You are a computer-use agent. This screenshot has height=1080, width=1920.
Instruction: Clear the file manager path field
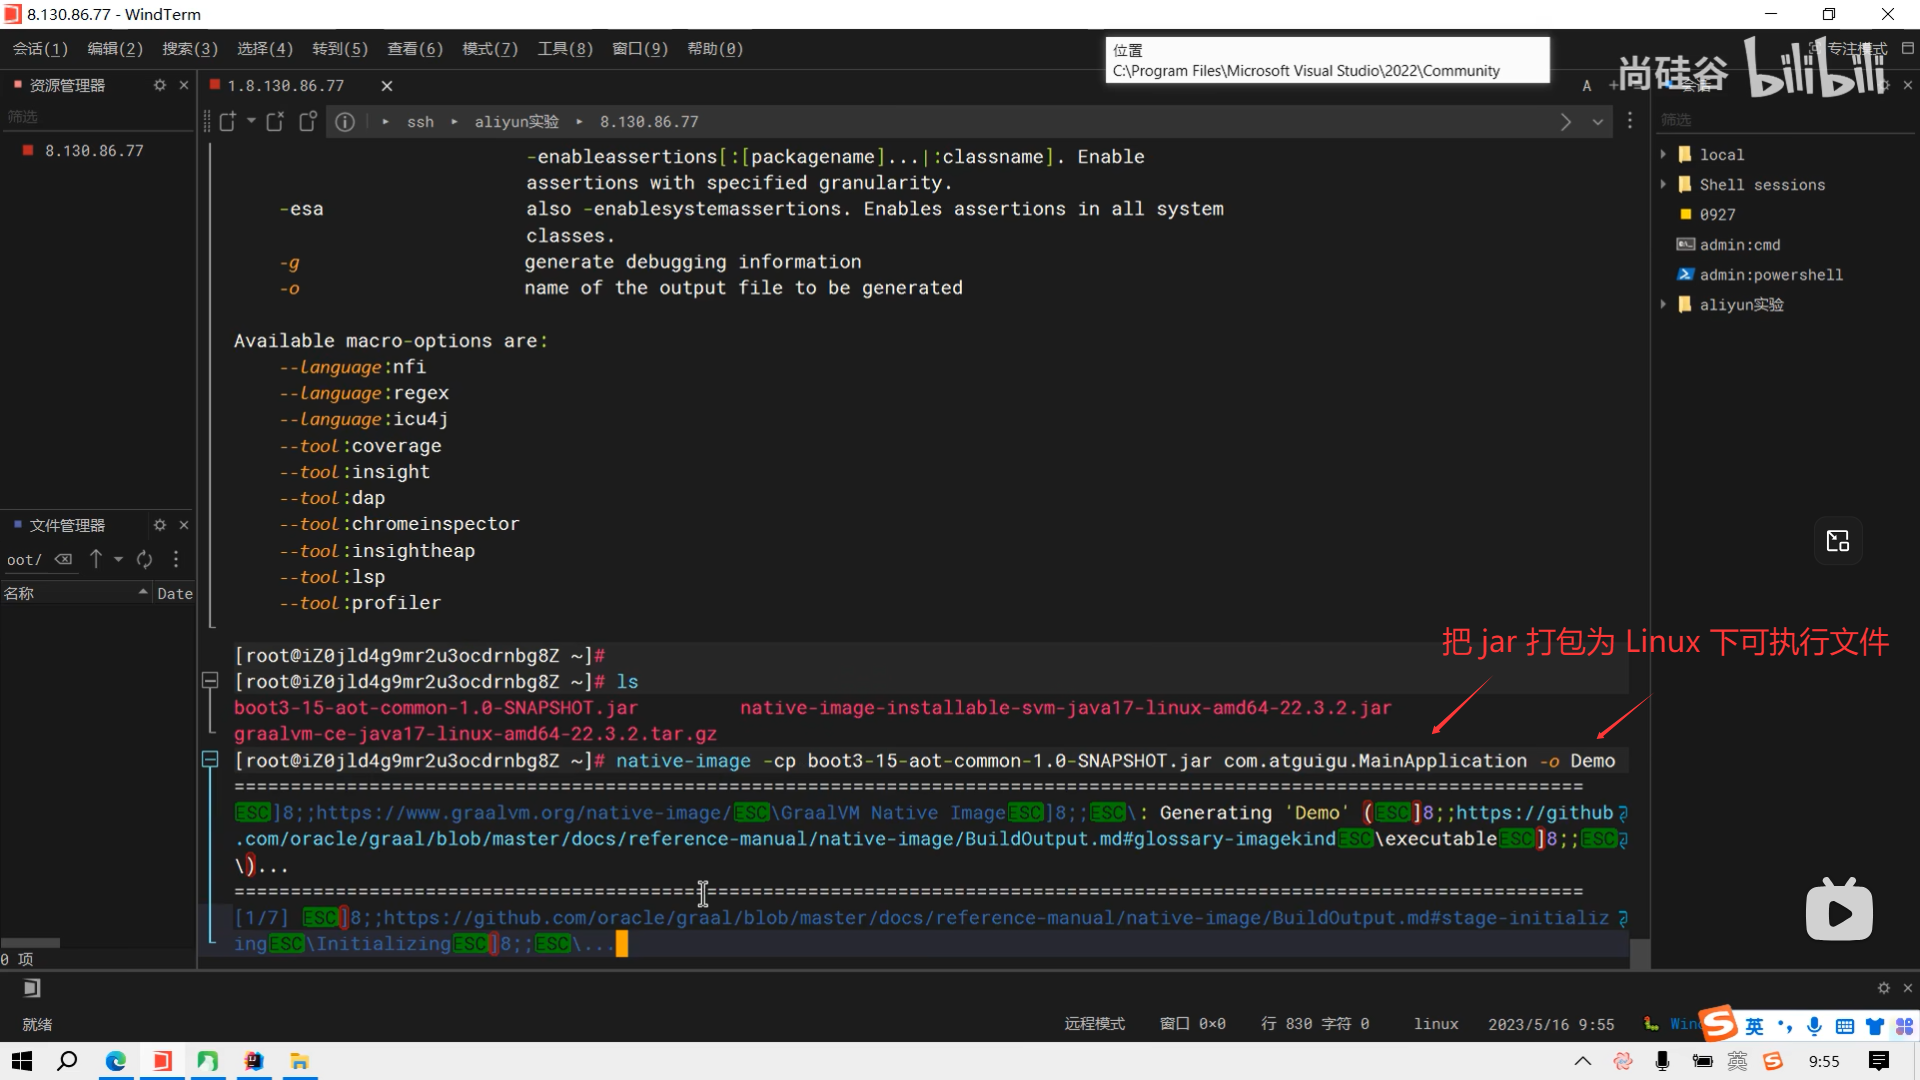[x=63, y=559]
